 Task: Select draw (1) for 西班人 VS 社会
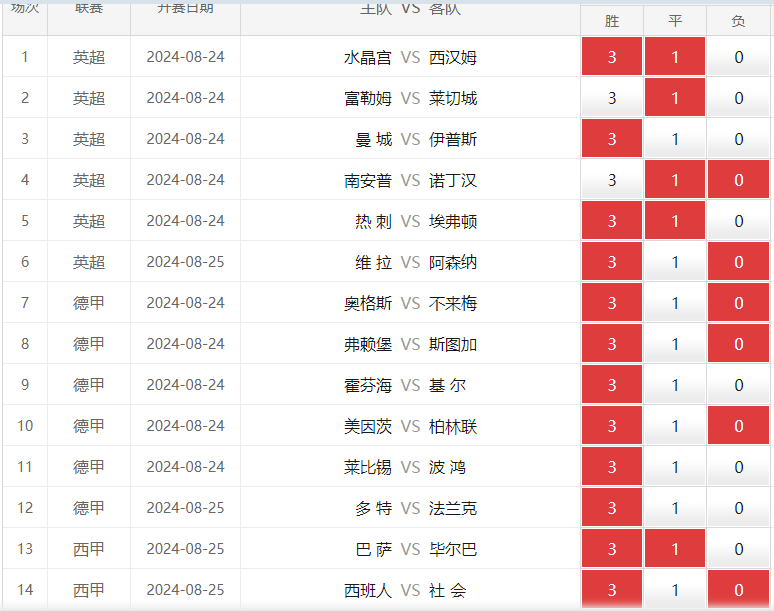coord(675,589)
